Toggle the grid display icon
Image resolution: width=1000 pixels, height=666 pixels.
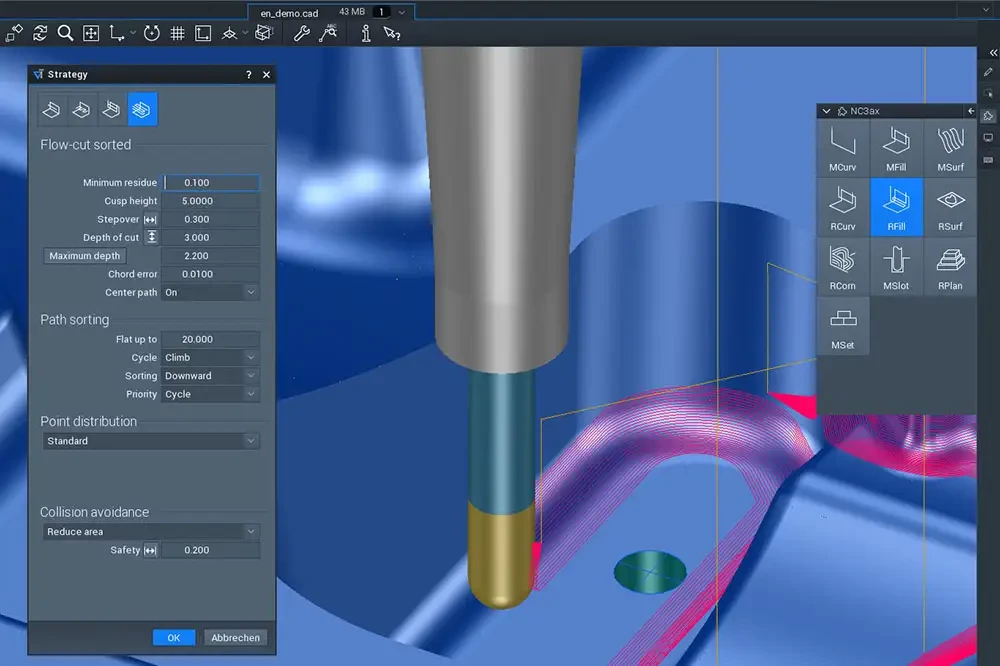click(177, 33)
